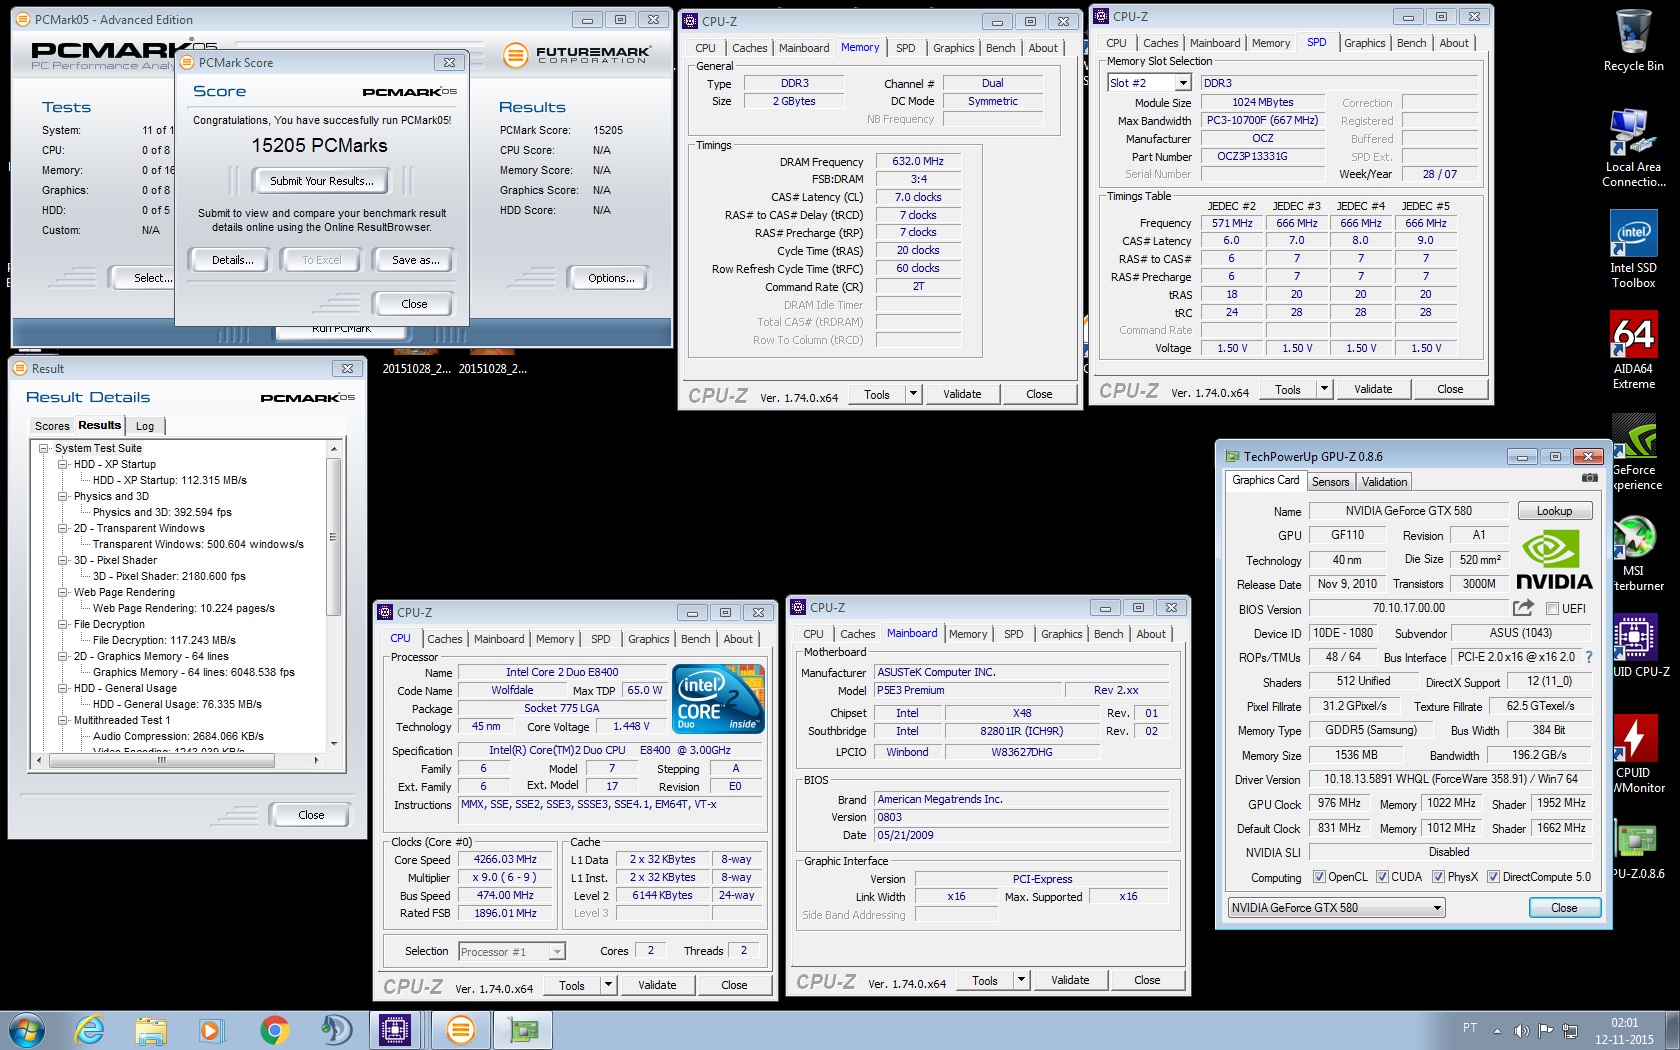Click the GPU-Z BIOS share icon

pyautogui.click(x=1523, y=608)
